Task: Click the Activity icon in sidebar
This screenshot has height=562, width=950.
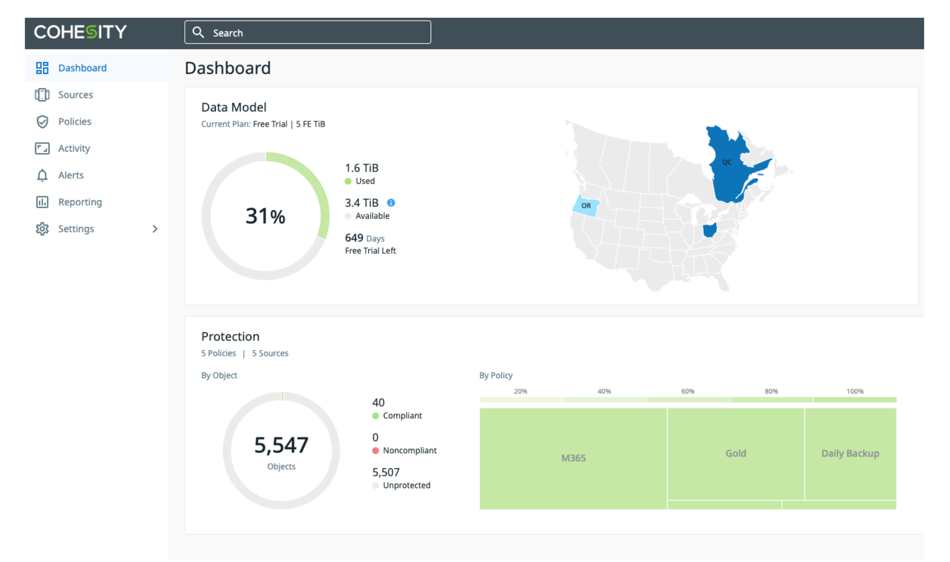Action: (x=42, y=148)
